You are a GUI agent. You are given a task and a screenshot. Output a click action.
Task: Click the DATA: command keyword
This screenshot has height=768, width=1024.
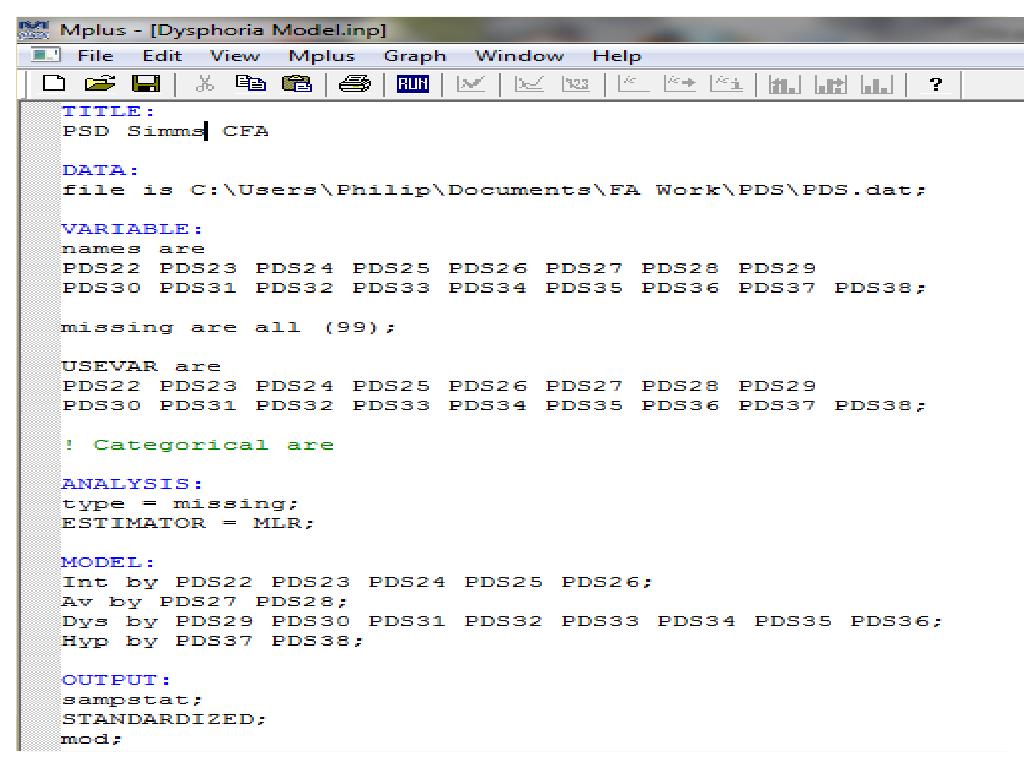(101, 170)
